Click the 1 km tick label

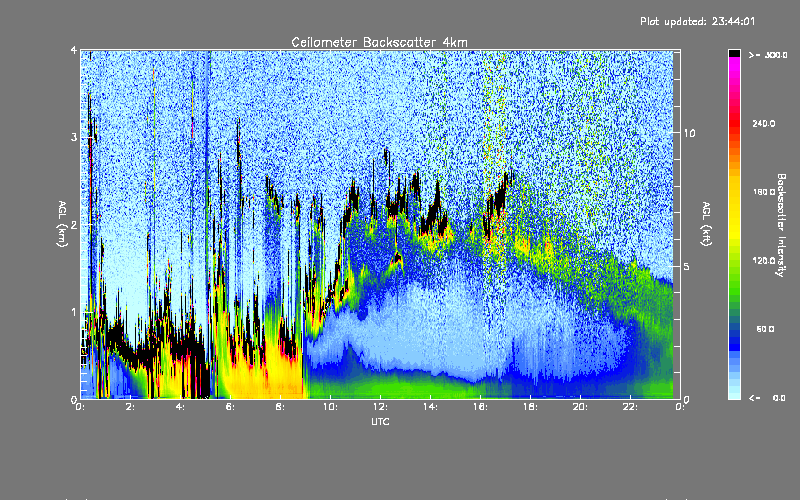click(74, 312)
